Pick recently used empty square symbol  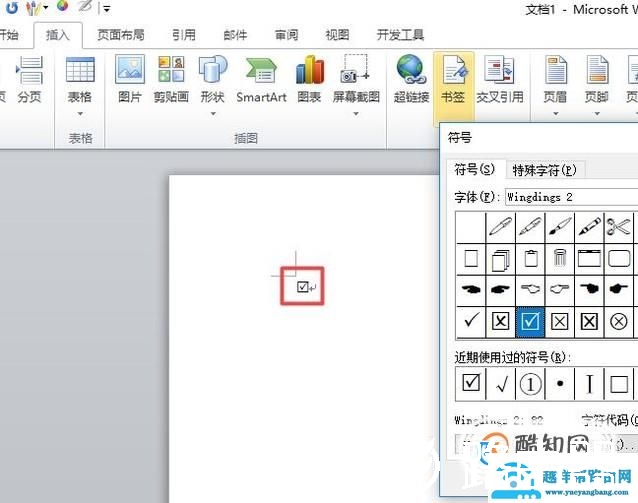pyautogui.click(x=619, y=383)
